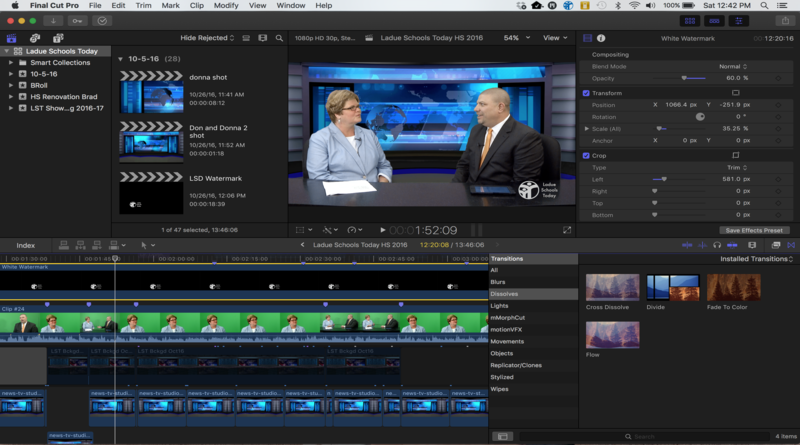
Task: Toggle snapping icon at timeline far right
Action: point(732,245)
